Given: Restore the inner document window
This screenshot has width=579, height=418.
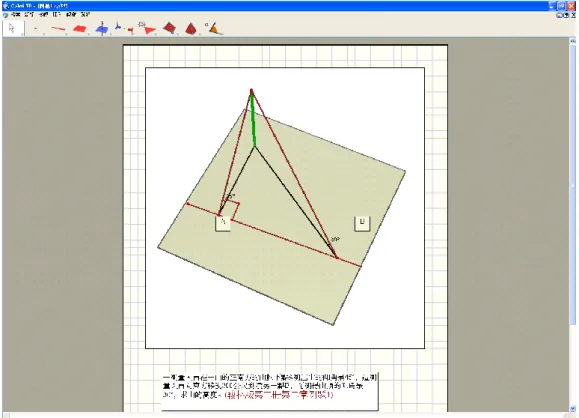Looking at the screenshot, I should click(x=566, y=15).
